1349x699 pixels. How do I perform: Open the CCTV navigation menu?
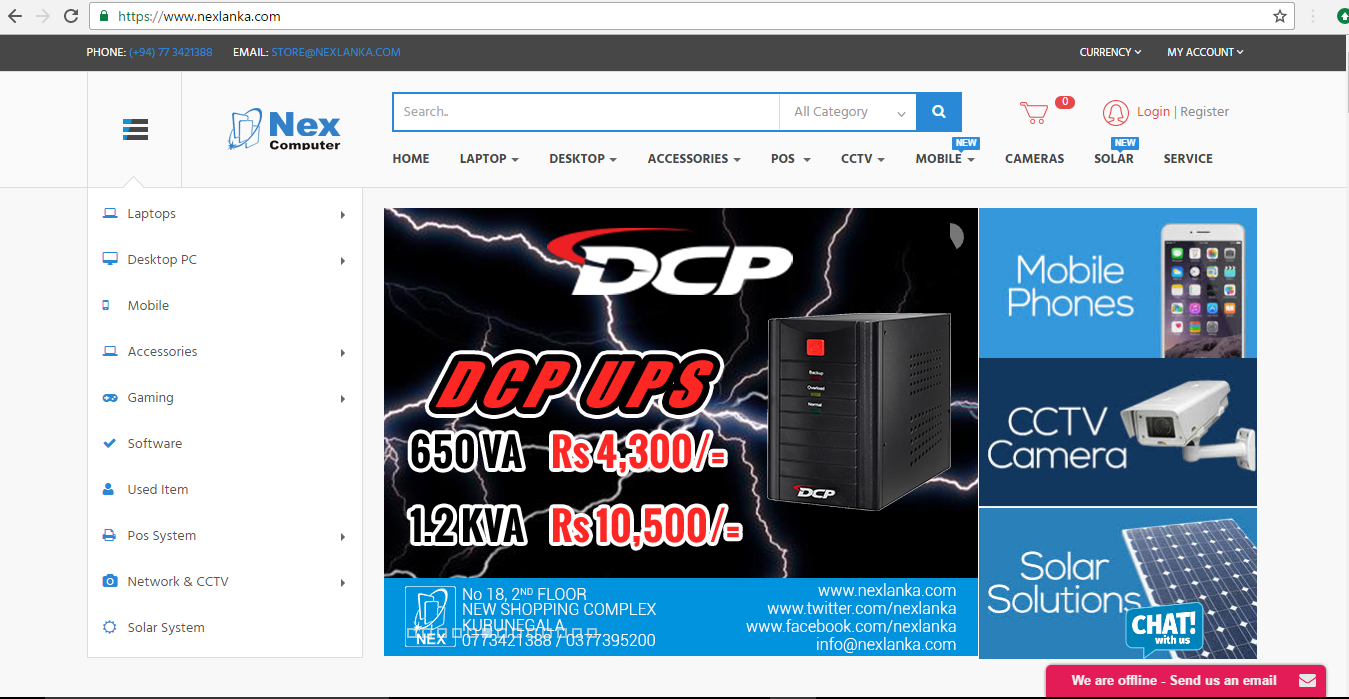862,159
